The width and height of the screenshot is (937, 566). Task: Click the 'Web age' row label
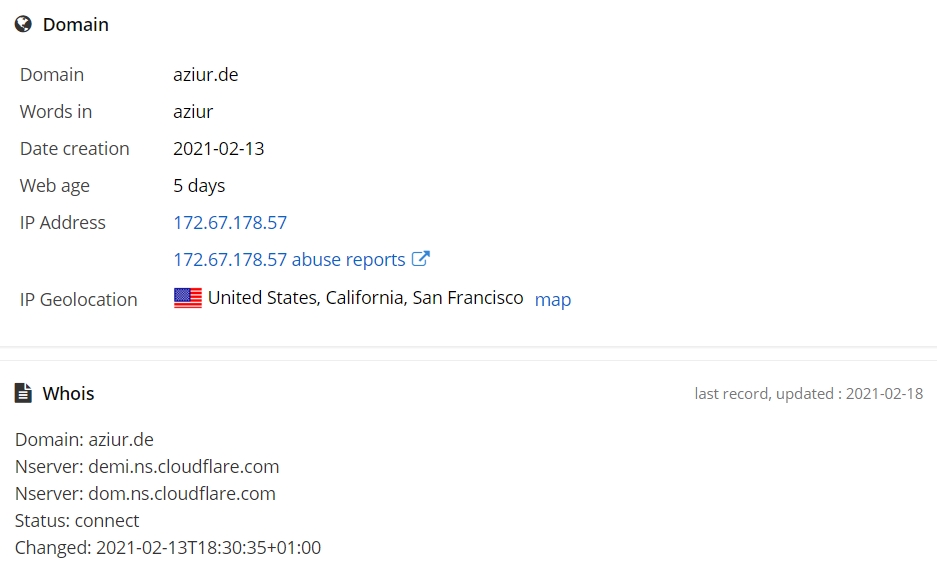pyautogui.click(x=55, y=186)
